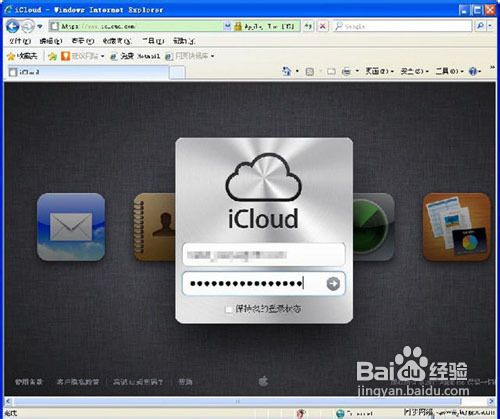500x419 pixels.
Task: Click the Favorites star button
Action: tap(22, 56)
